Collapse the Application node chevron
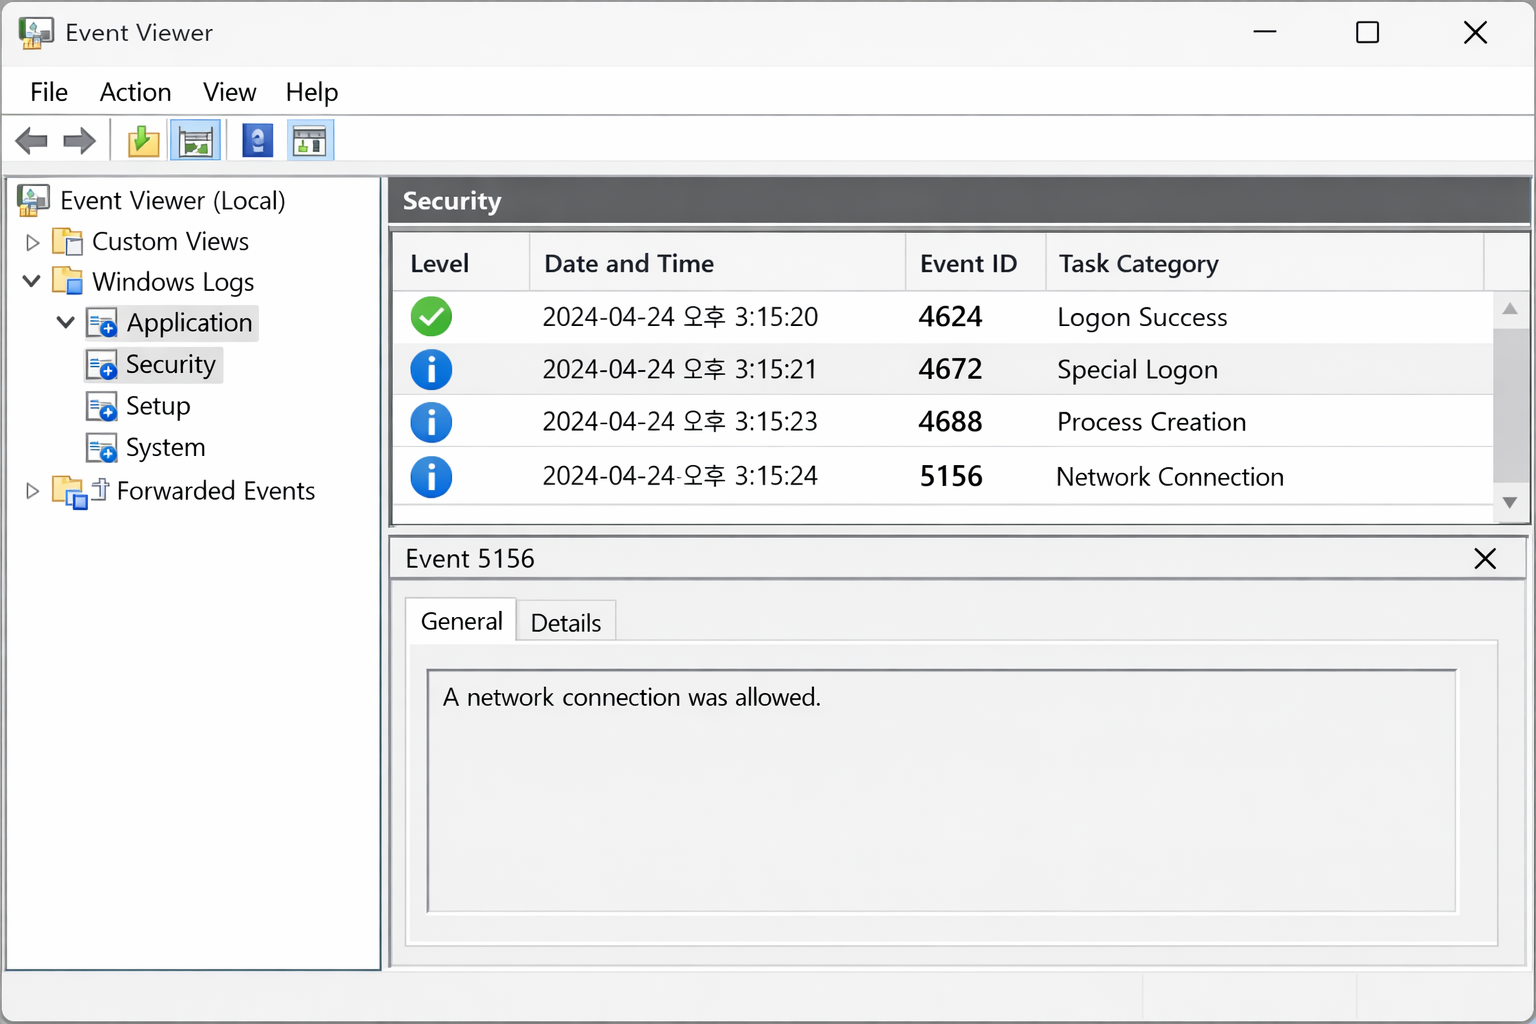The width and height of the screenshot is (1536, 1024). [x=66, y=323]
